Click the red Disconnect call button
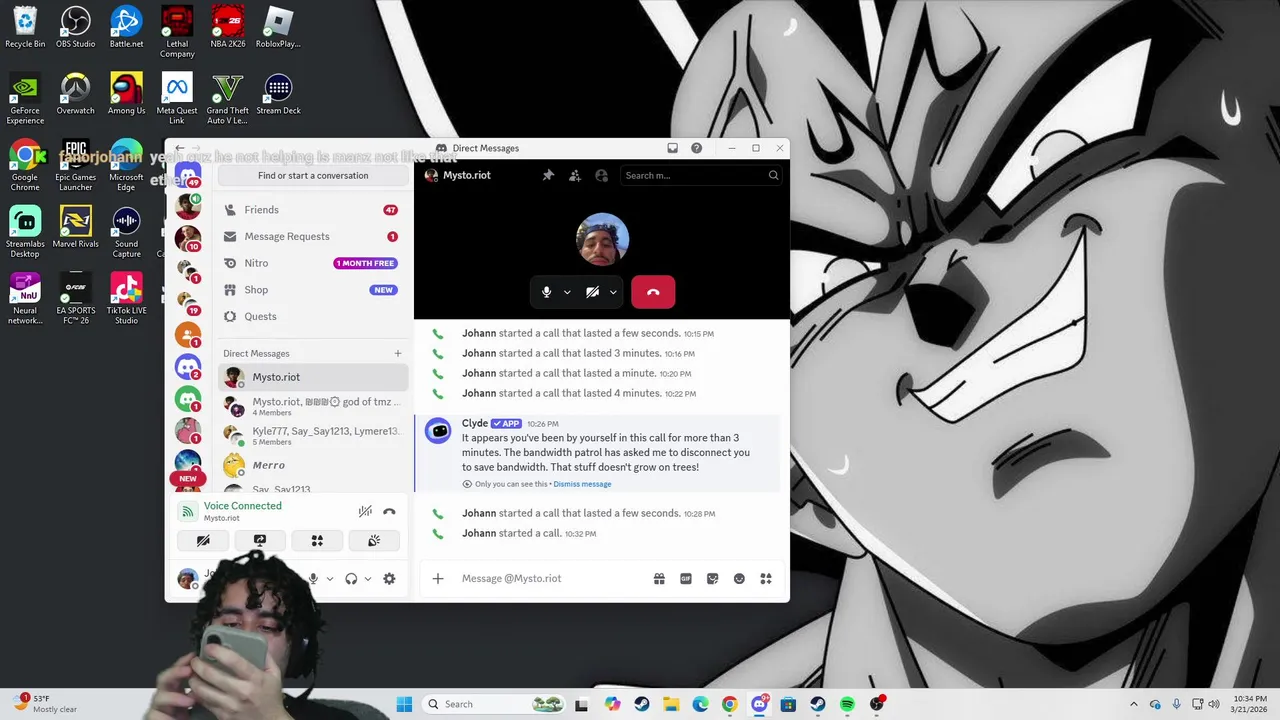The width and height of the screenshot is (1280, 720). (x=653, y=292)
